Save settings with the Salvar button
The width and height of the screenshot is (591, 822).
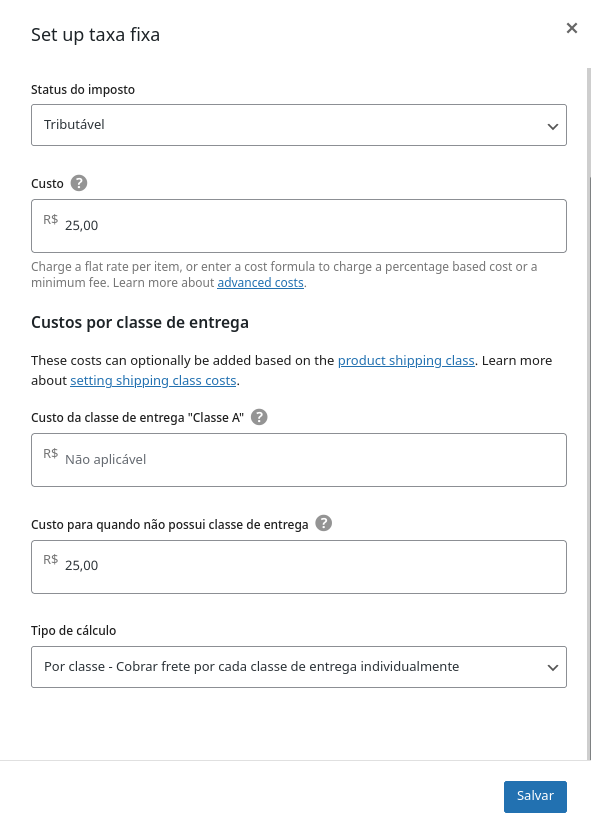[535, 796]
